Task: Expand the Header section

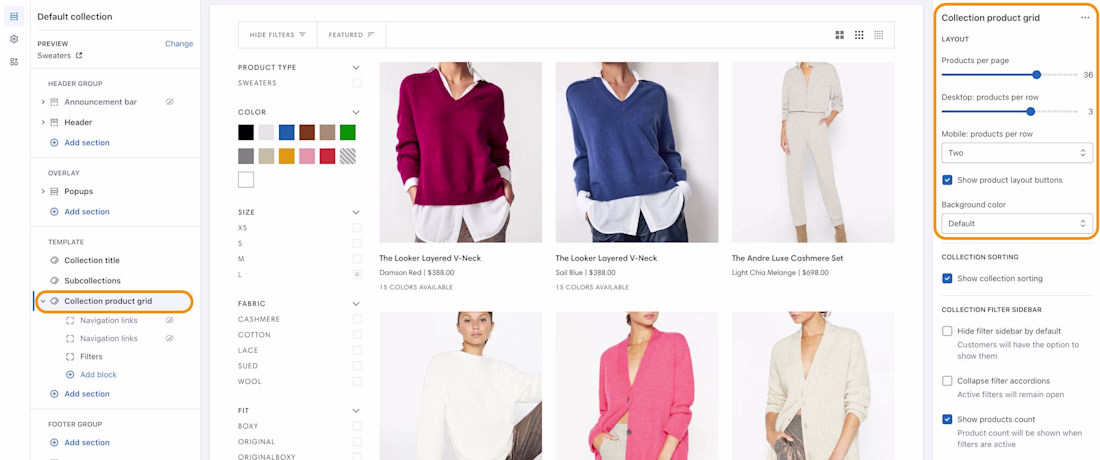Action: (x=43, y=123)
